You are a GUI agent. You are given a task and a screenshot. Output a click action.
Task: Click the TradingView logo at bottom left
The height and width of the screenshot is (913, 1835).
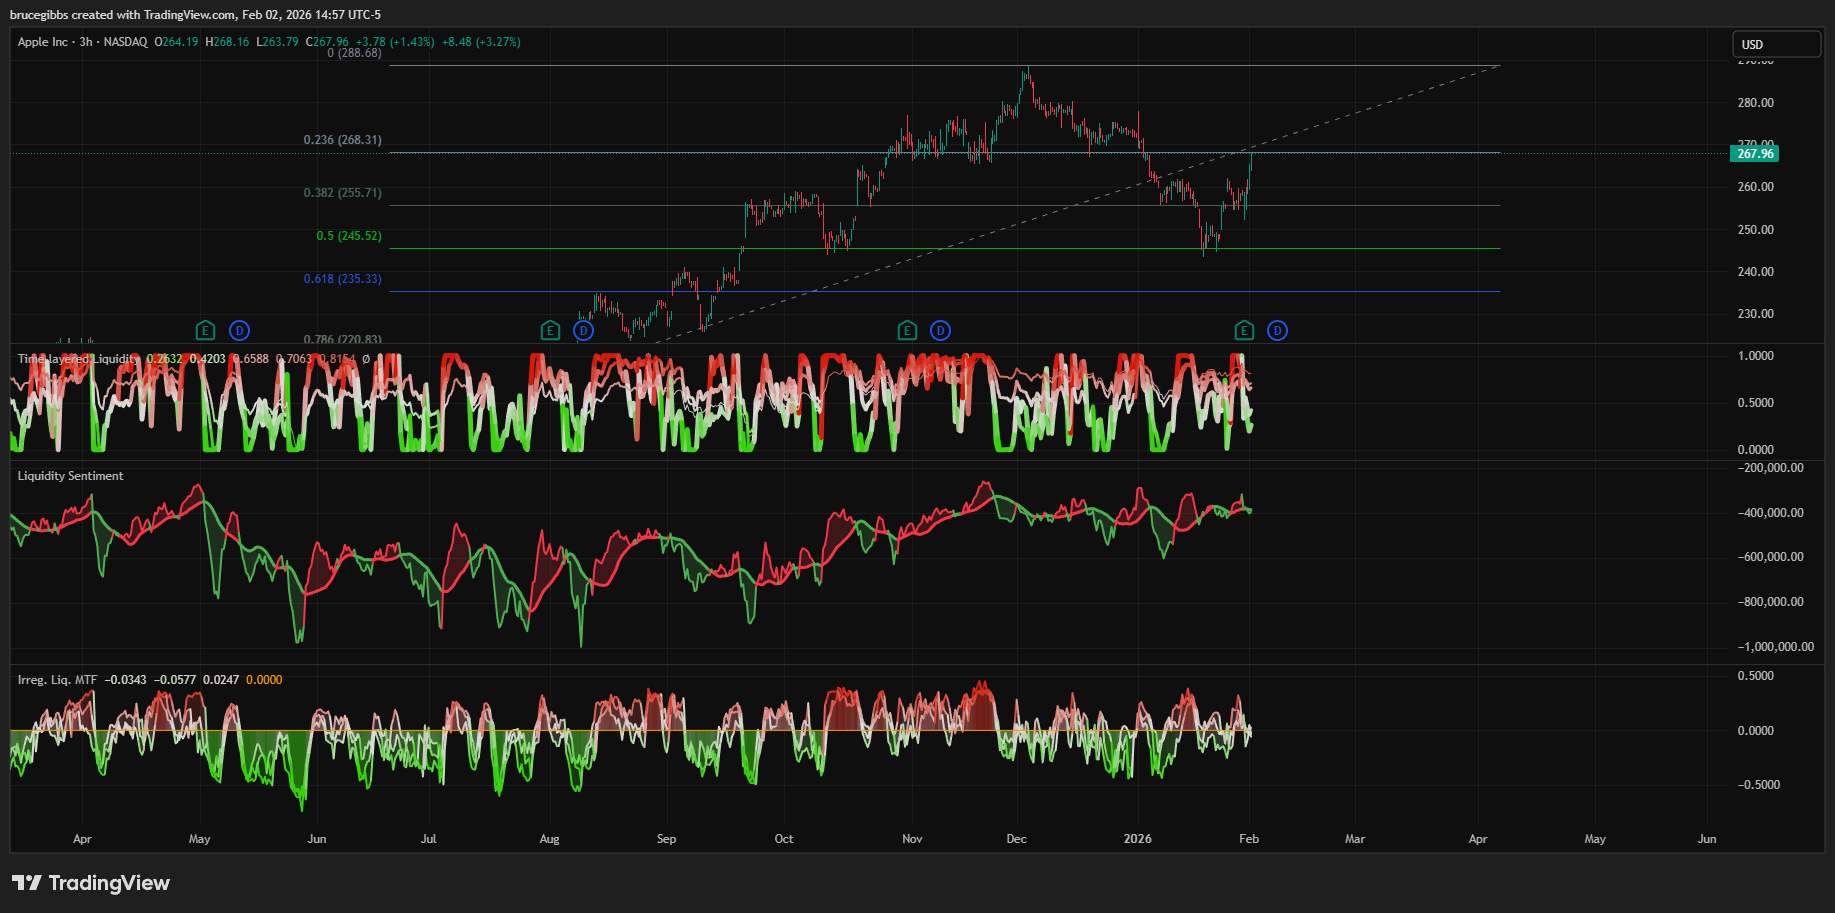[x=91, y=883]
